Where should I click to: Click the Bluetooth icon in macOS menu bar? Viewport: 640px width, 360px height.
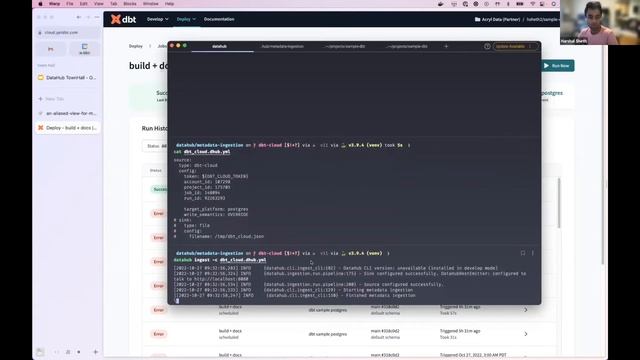point(508,4)
